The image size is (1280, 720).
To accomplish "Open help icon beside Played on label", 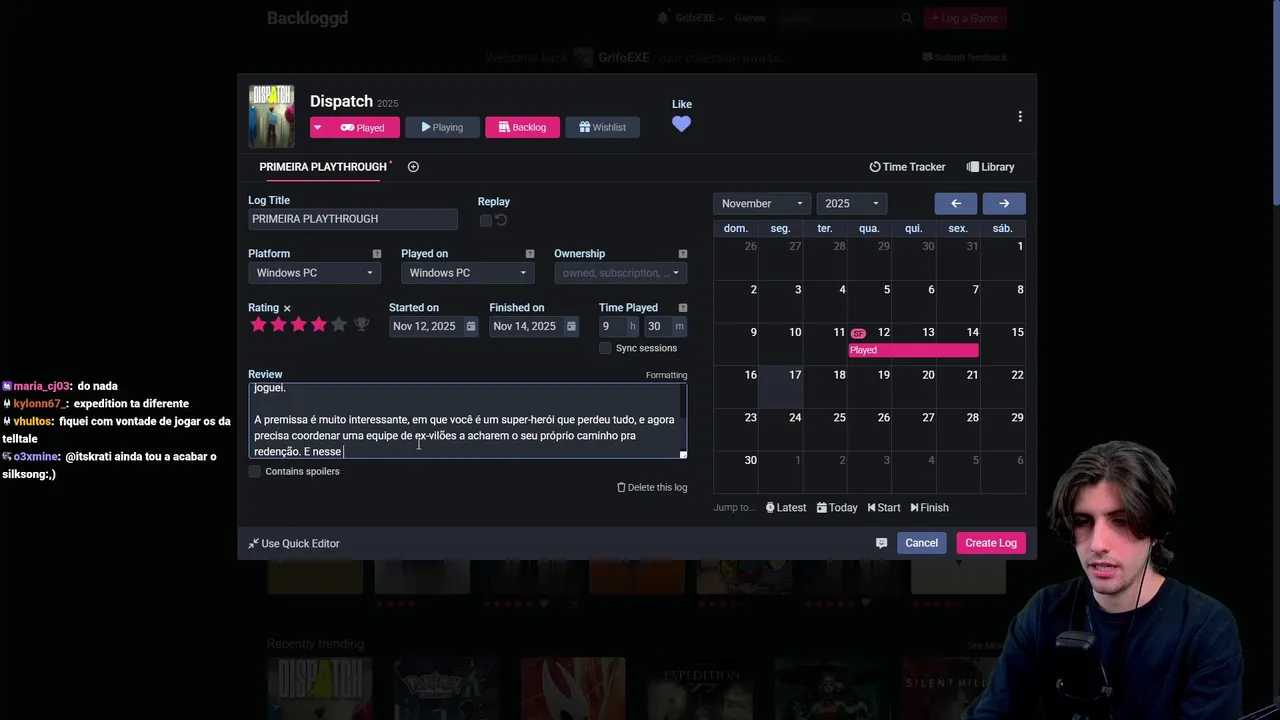I will pos(530,254).
